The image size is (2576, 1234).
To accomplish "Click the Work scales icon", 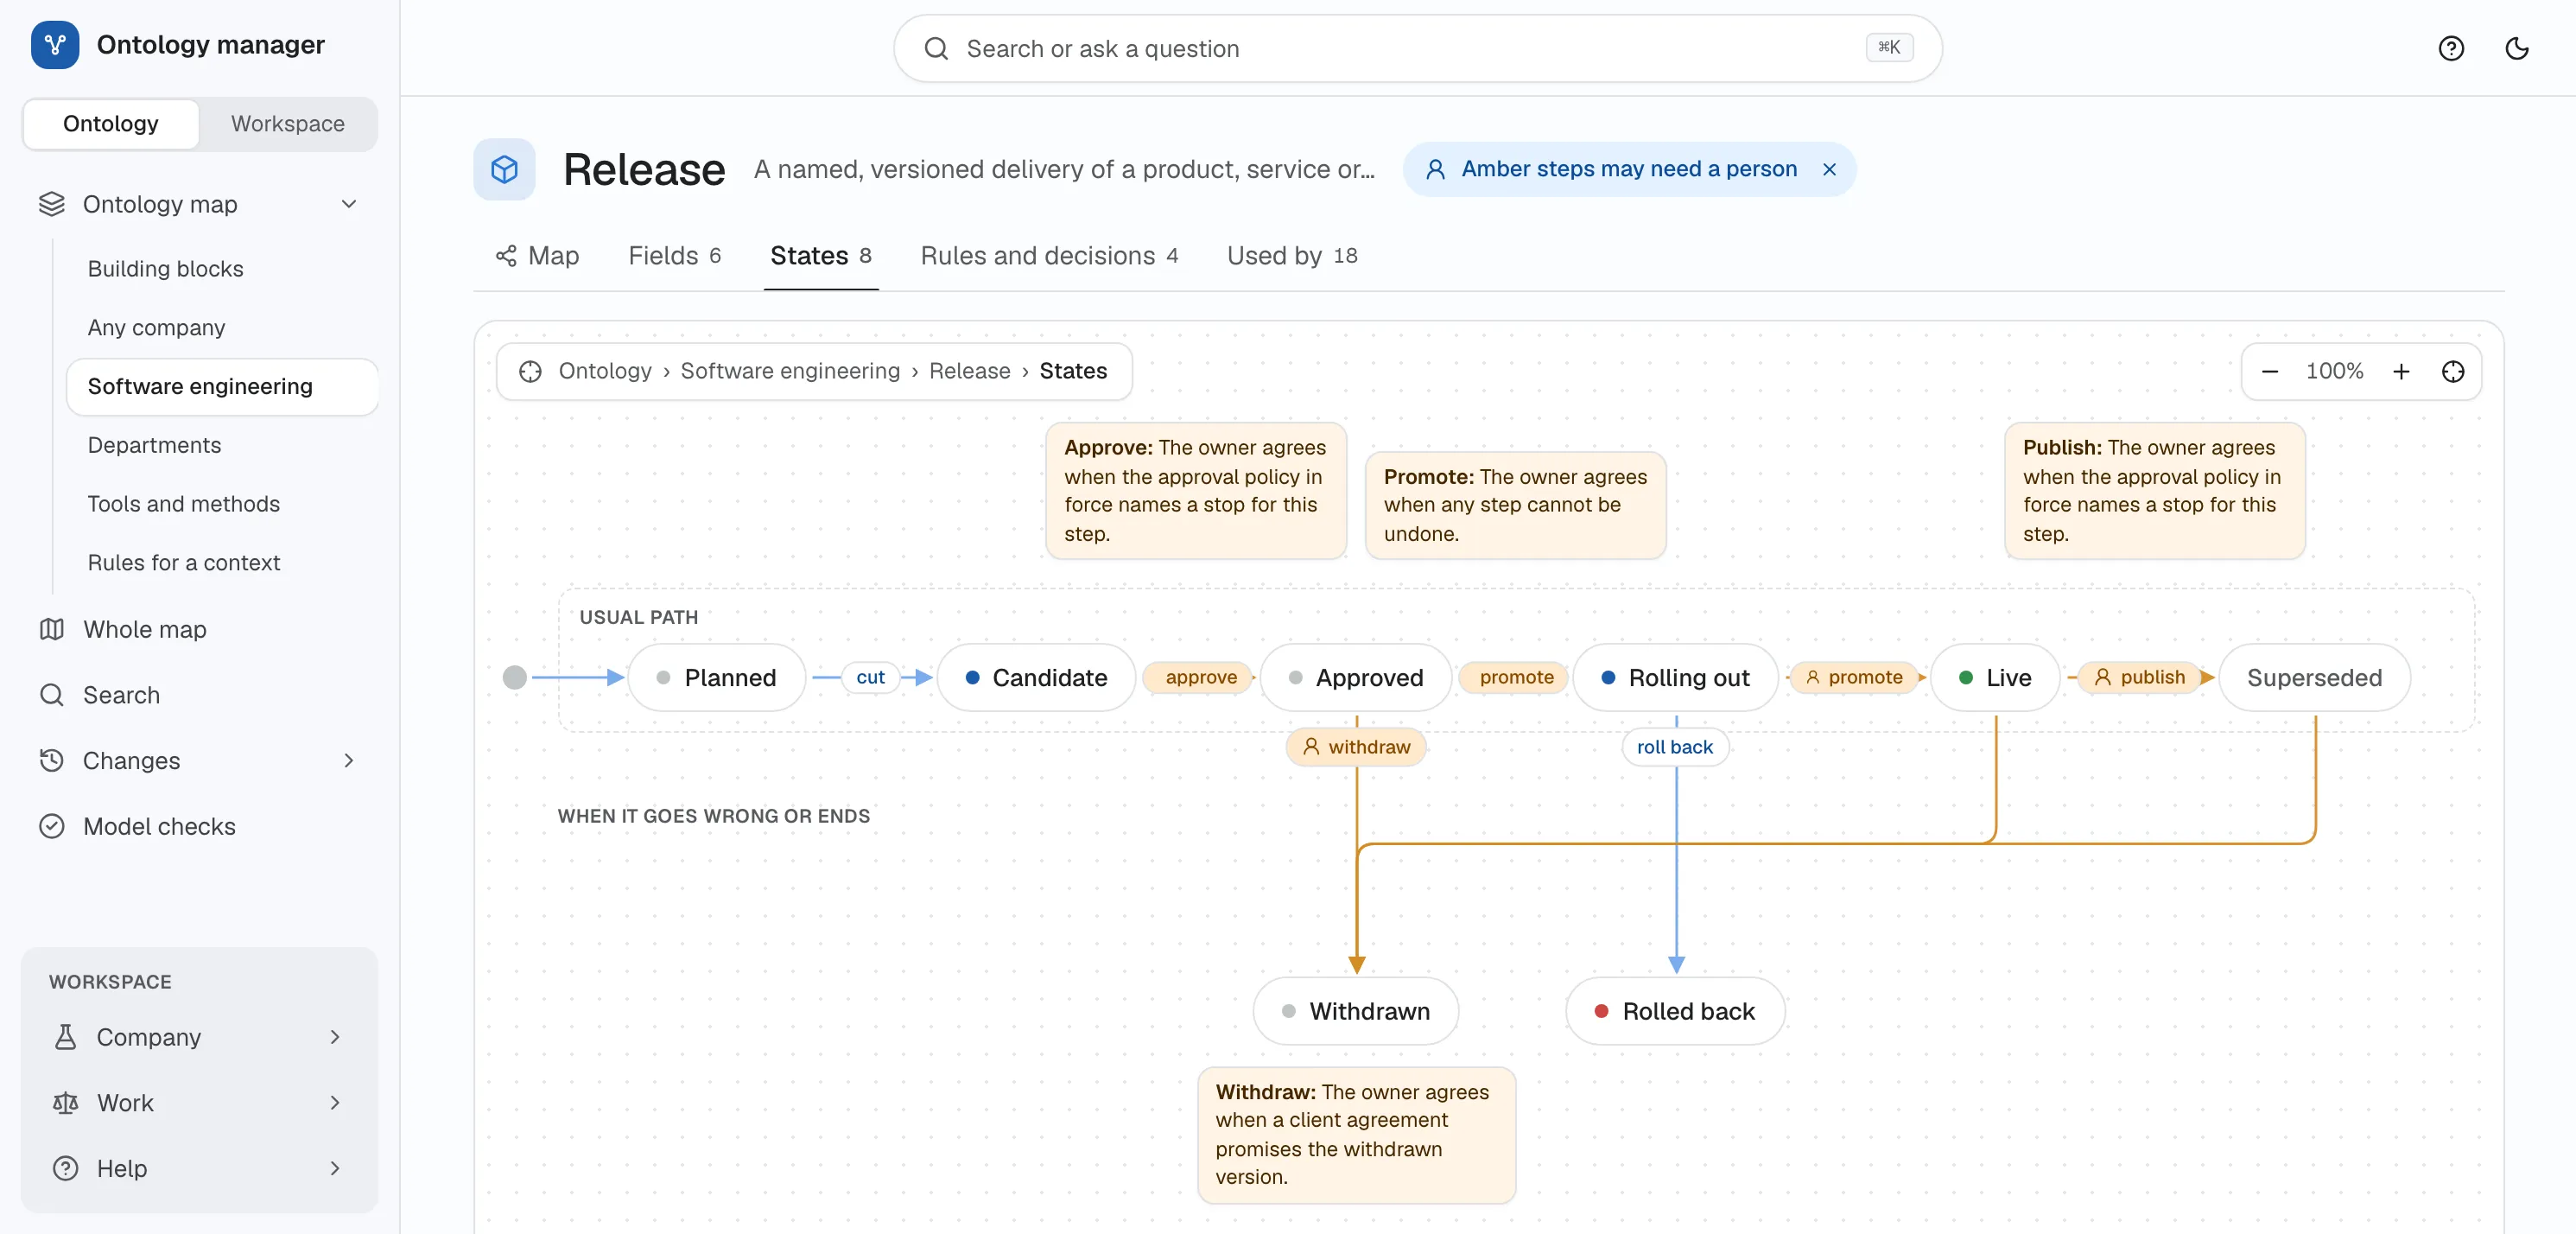I will click(65, 1103).
